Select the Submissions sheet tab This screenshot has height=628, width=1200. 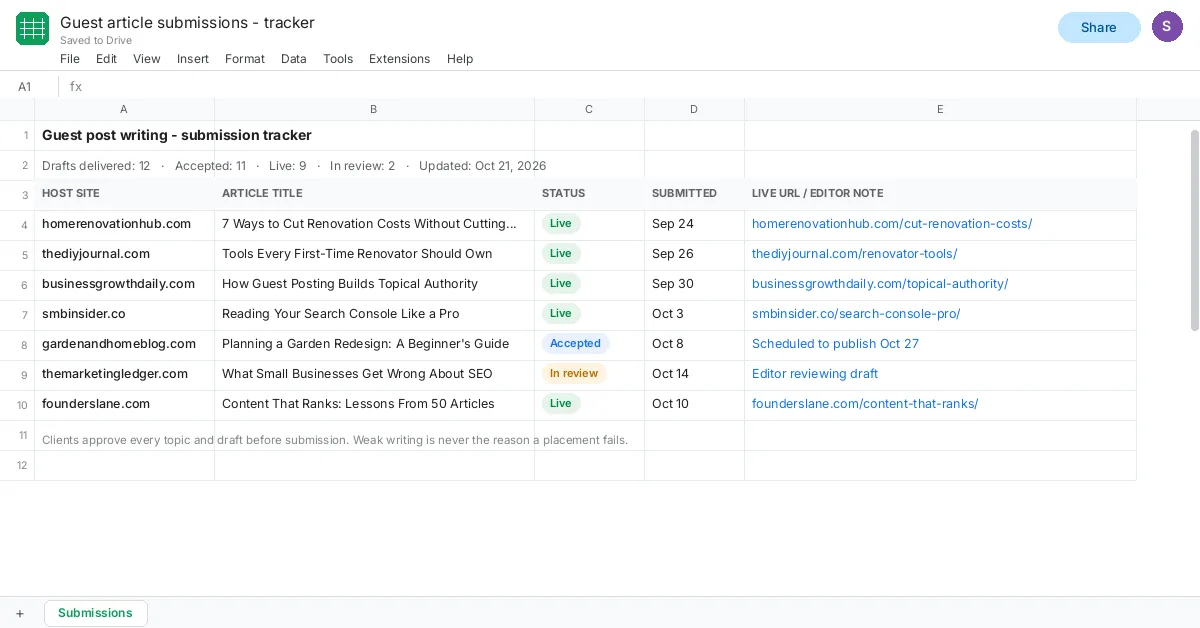[96, 613]
